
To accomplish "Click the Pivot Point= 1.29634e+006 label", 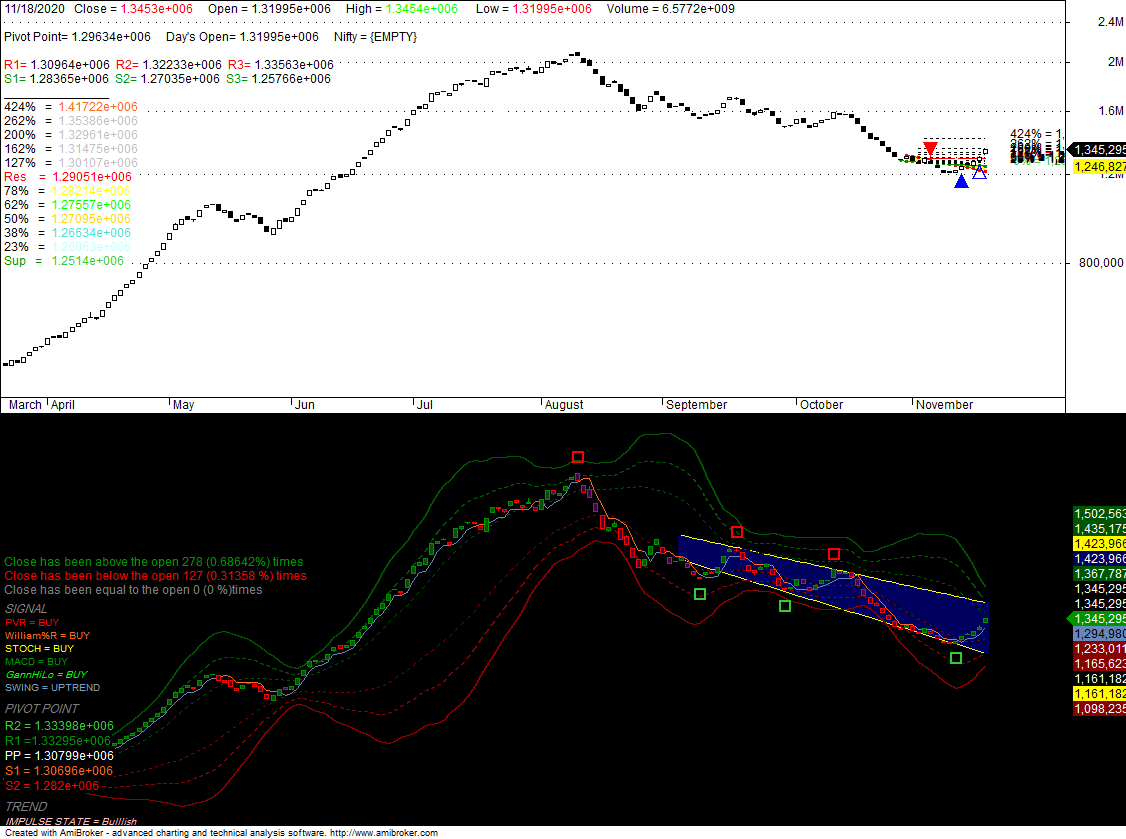I will [78, 37].
